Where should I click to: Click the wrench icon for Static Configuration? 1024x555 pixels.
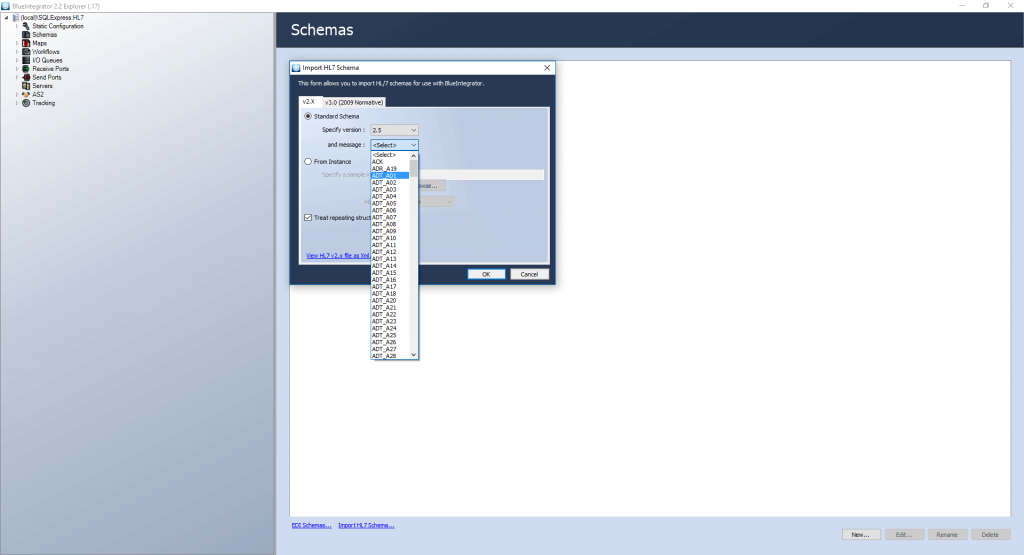point(26,26)
